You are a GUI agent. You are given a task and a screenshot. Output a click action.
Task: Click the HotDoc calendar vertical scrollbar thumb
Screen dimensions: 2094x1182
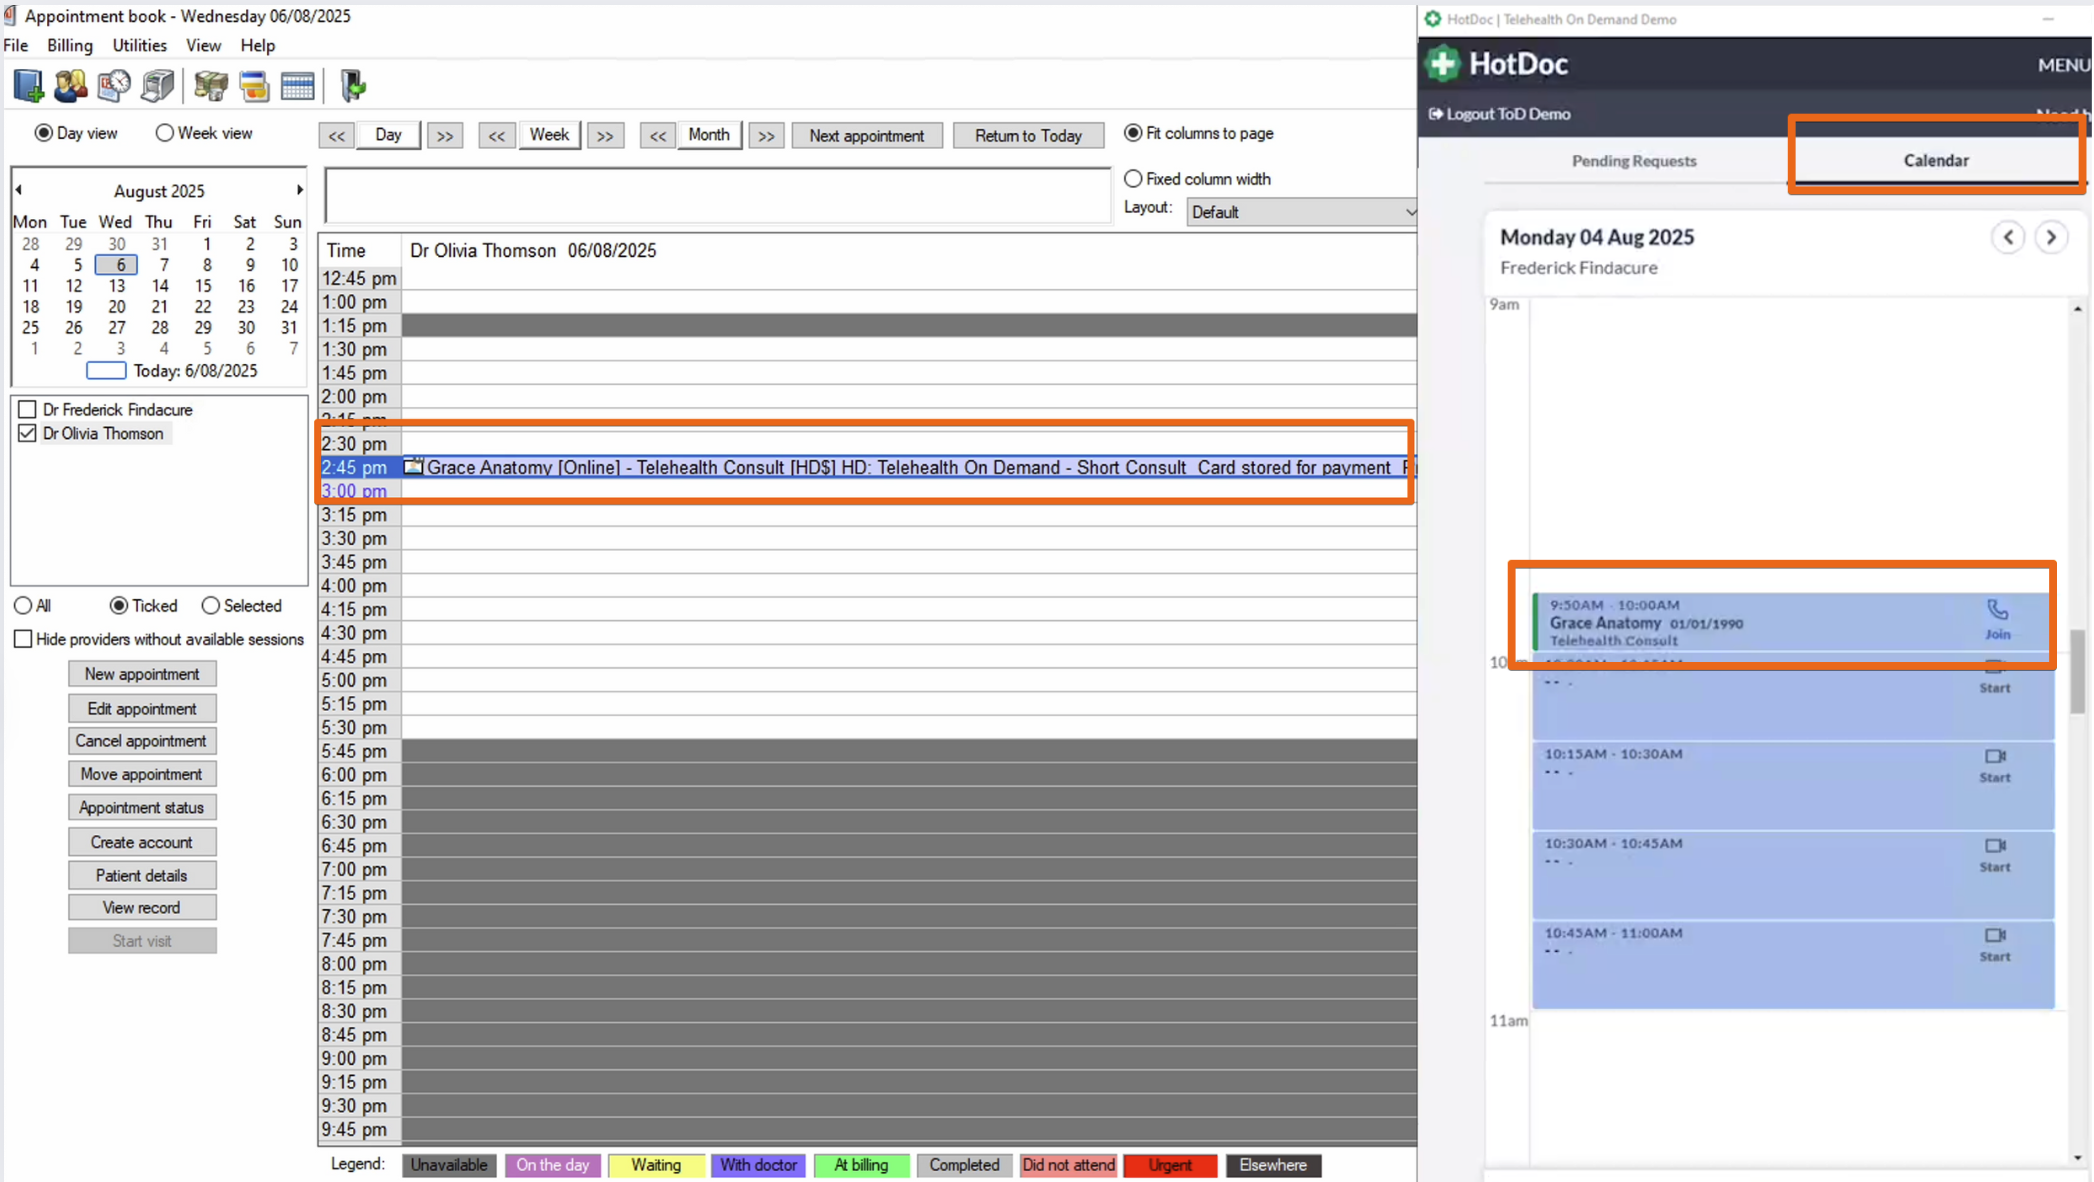(2077, 672)
